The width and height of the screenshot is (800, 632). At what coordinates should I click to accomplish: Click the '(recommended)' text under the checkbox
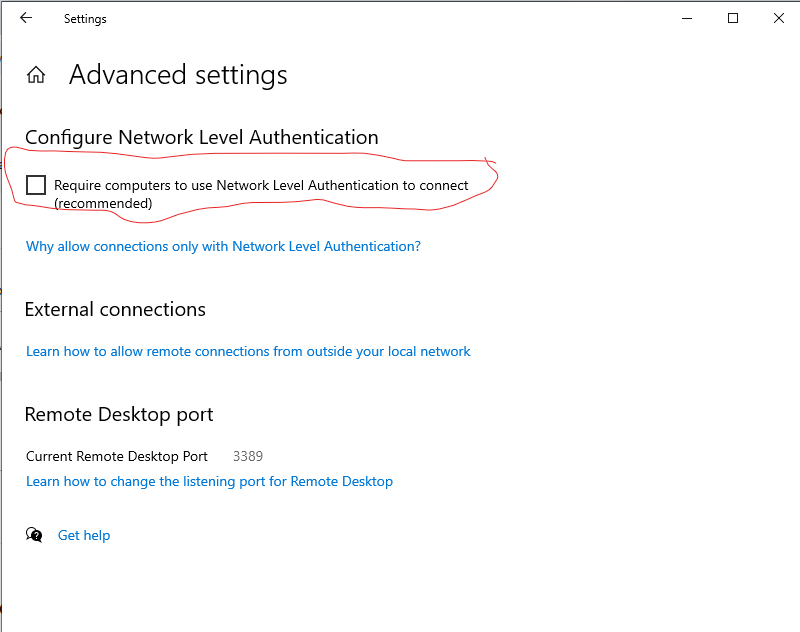pyautogui.click(x=103, y=204)
